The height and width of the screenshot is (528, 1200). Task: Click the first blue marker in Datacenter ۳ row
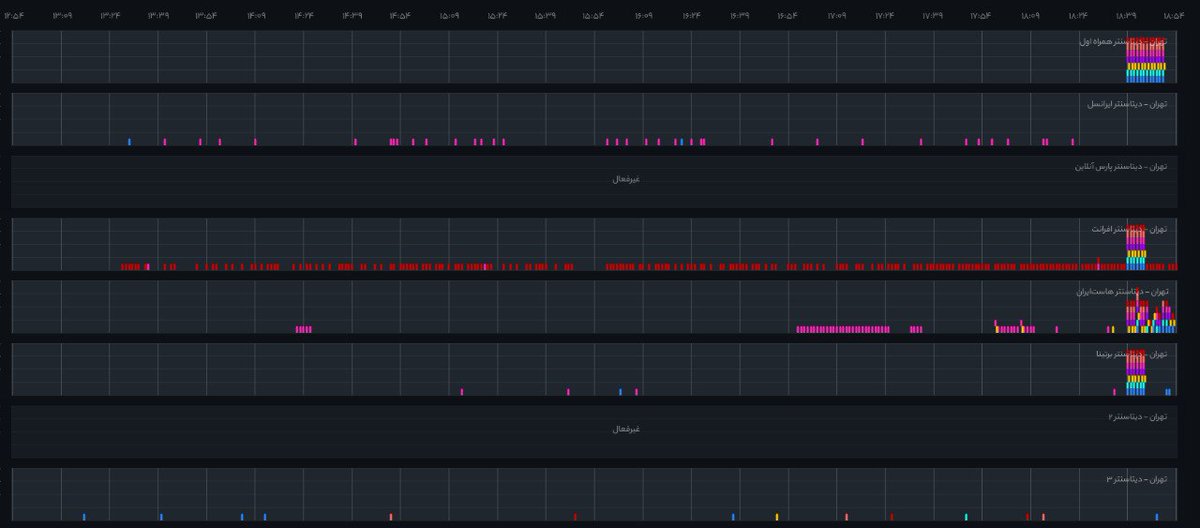pyautogui.click(x=84, y=517)
